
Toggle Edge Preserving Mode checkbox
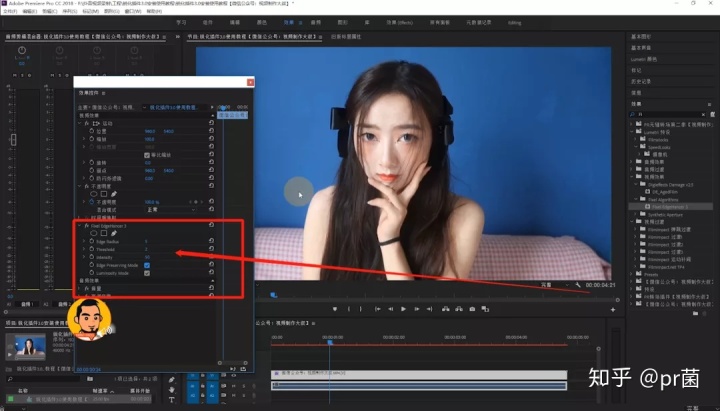tap(147, 265)
